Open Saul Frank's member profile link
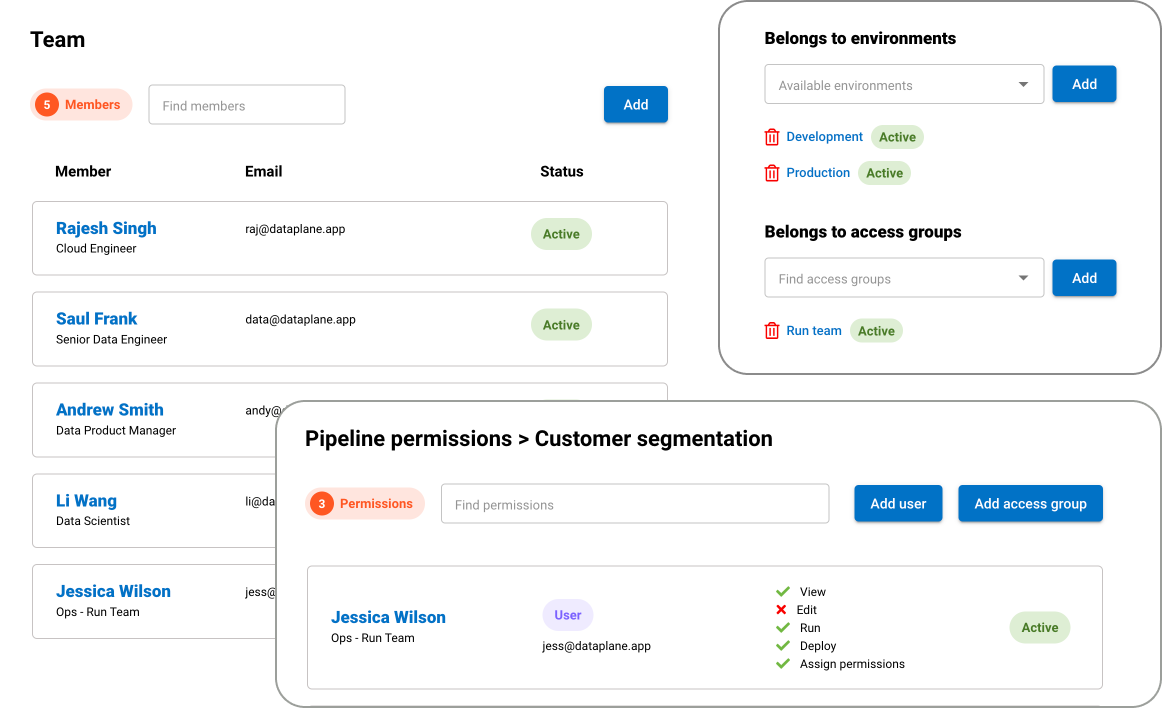The image size is (1162, 708). 96,318
